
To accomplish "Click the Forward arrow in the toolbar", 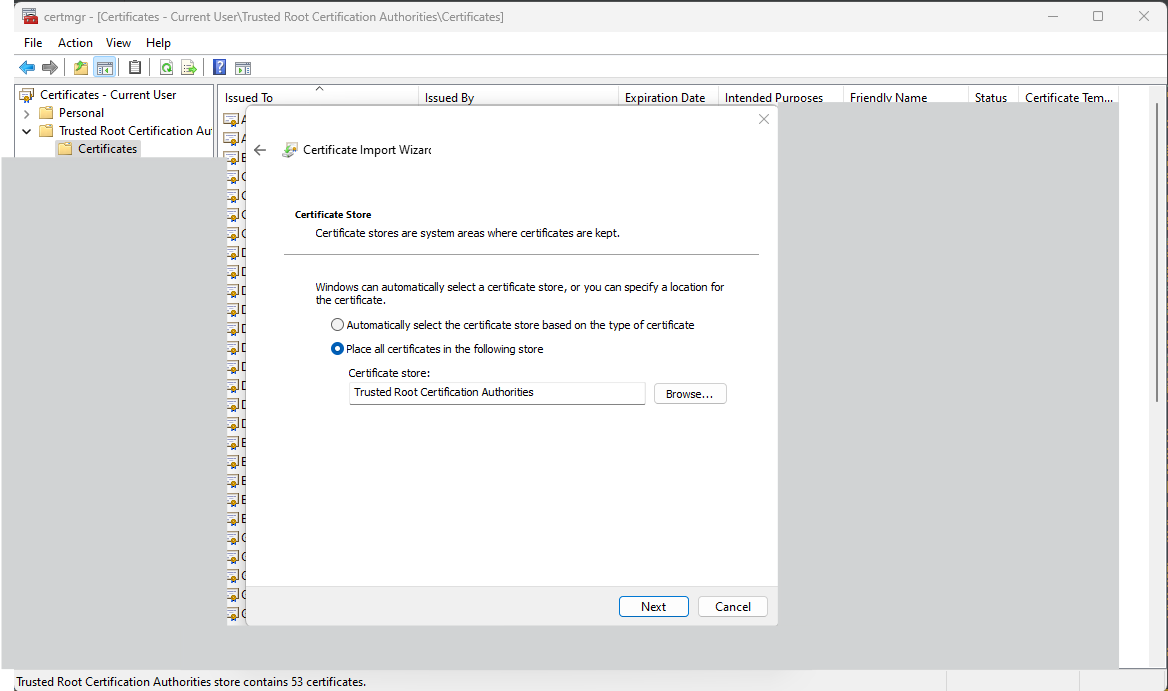I will point(49,68).
